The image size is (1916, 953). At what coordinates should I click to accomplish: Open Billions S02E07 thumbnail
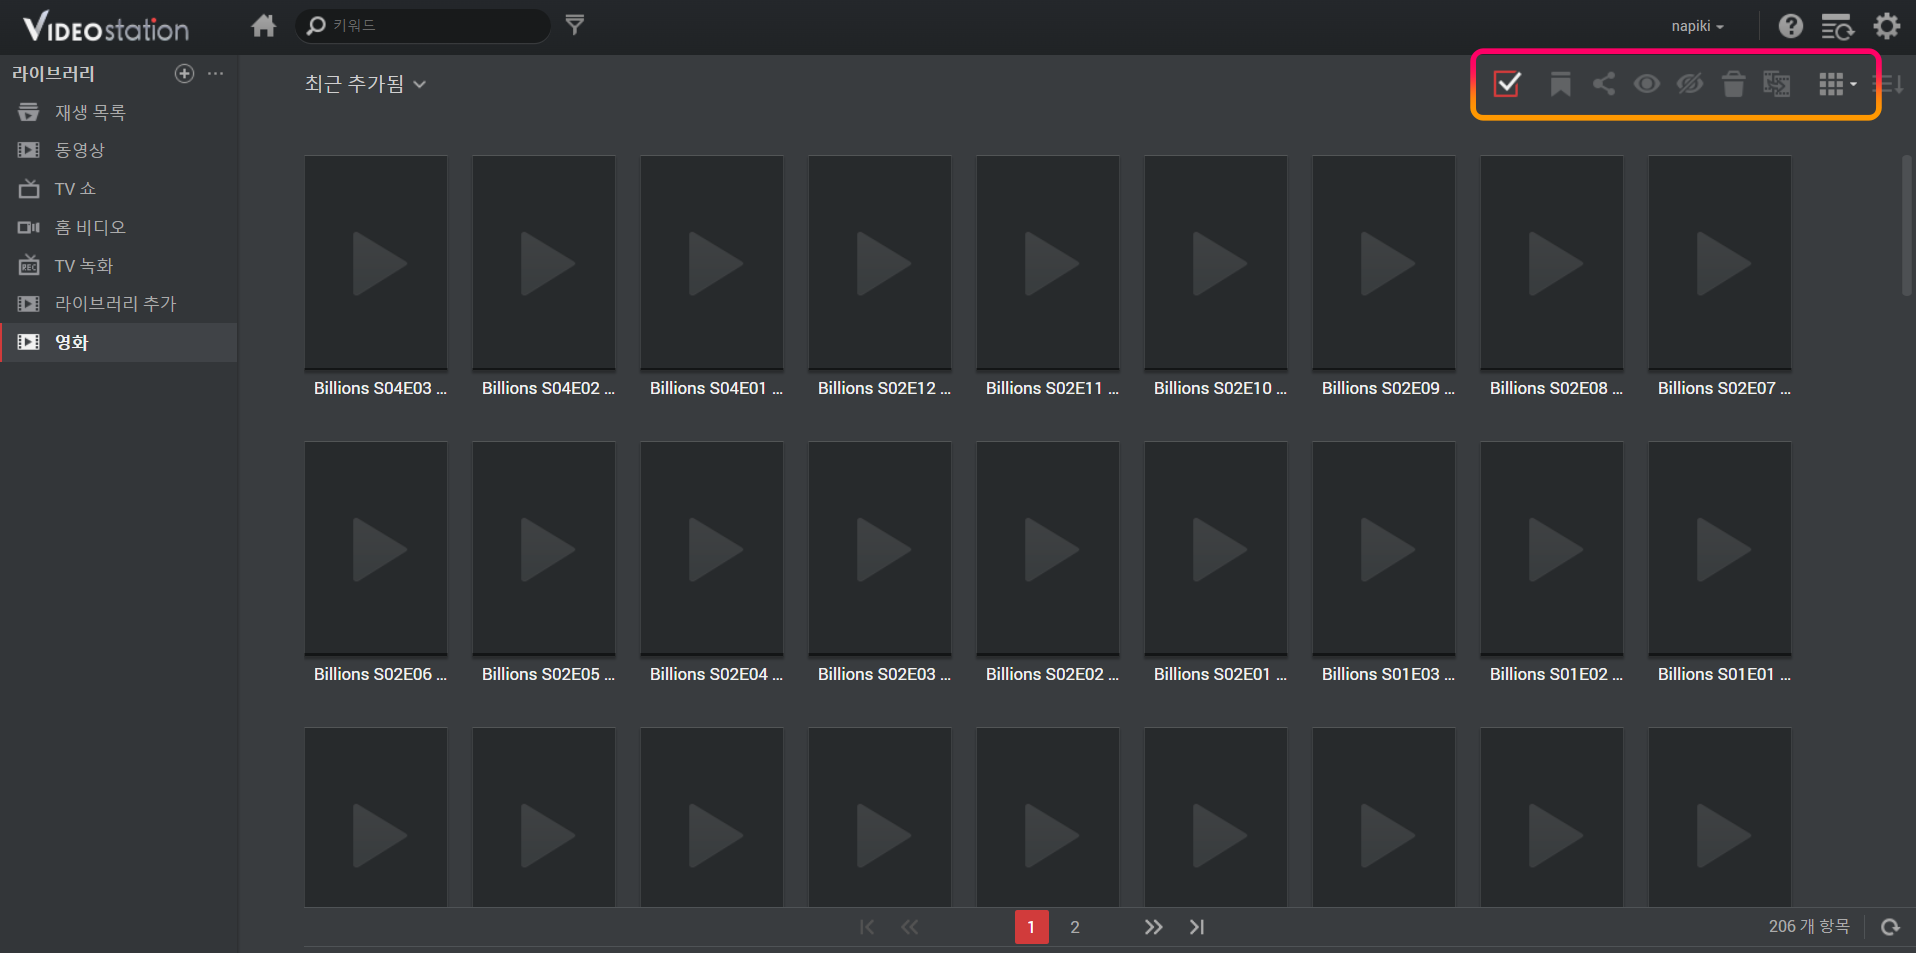coord(1720,263)
